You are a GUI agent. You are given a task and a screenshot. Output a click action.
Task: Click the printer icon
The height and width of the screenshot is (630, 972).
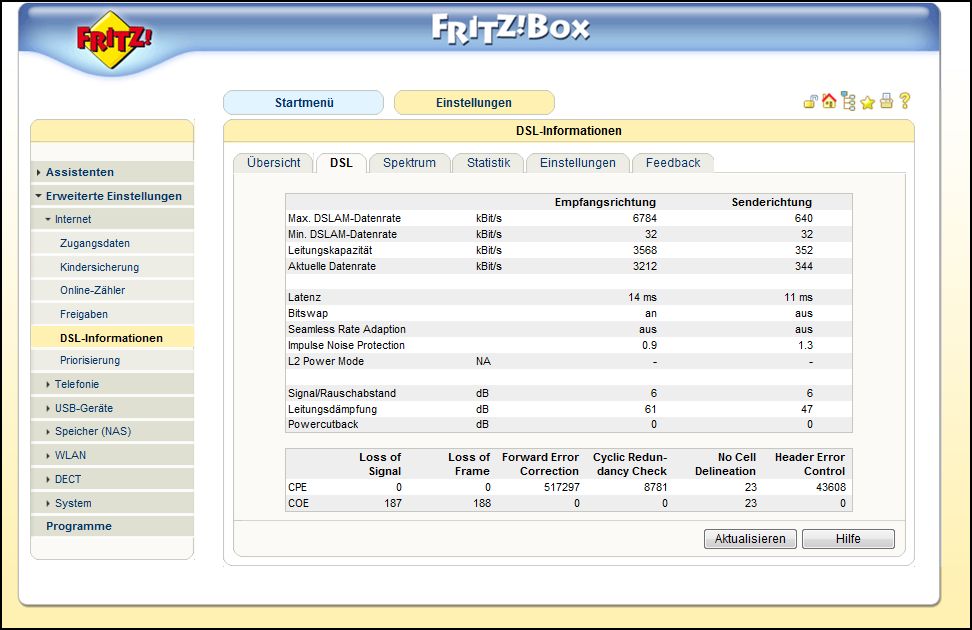pyautogui.click(x=886, y=101)
